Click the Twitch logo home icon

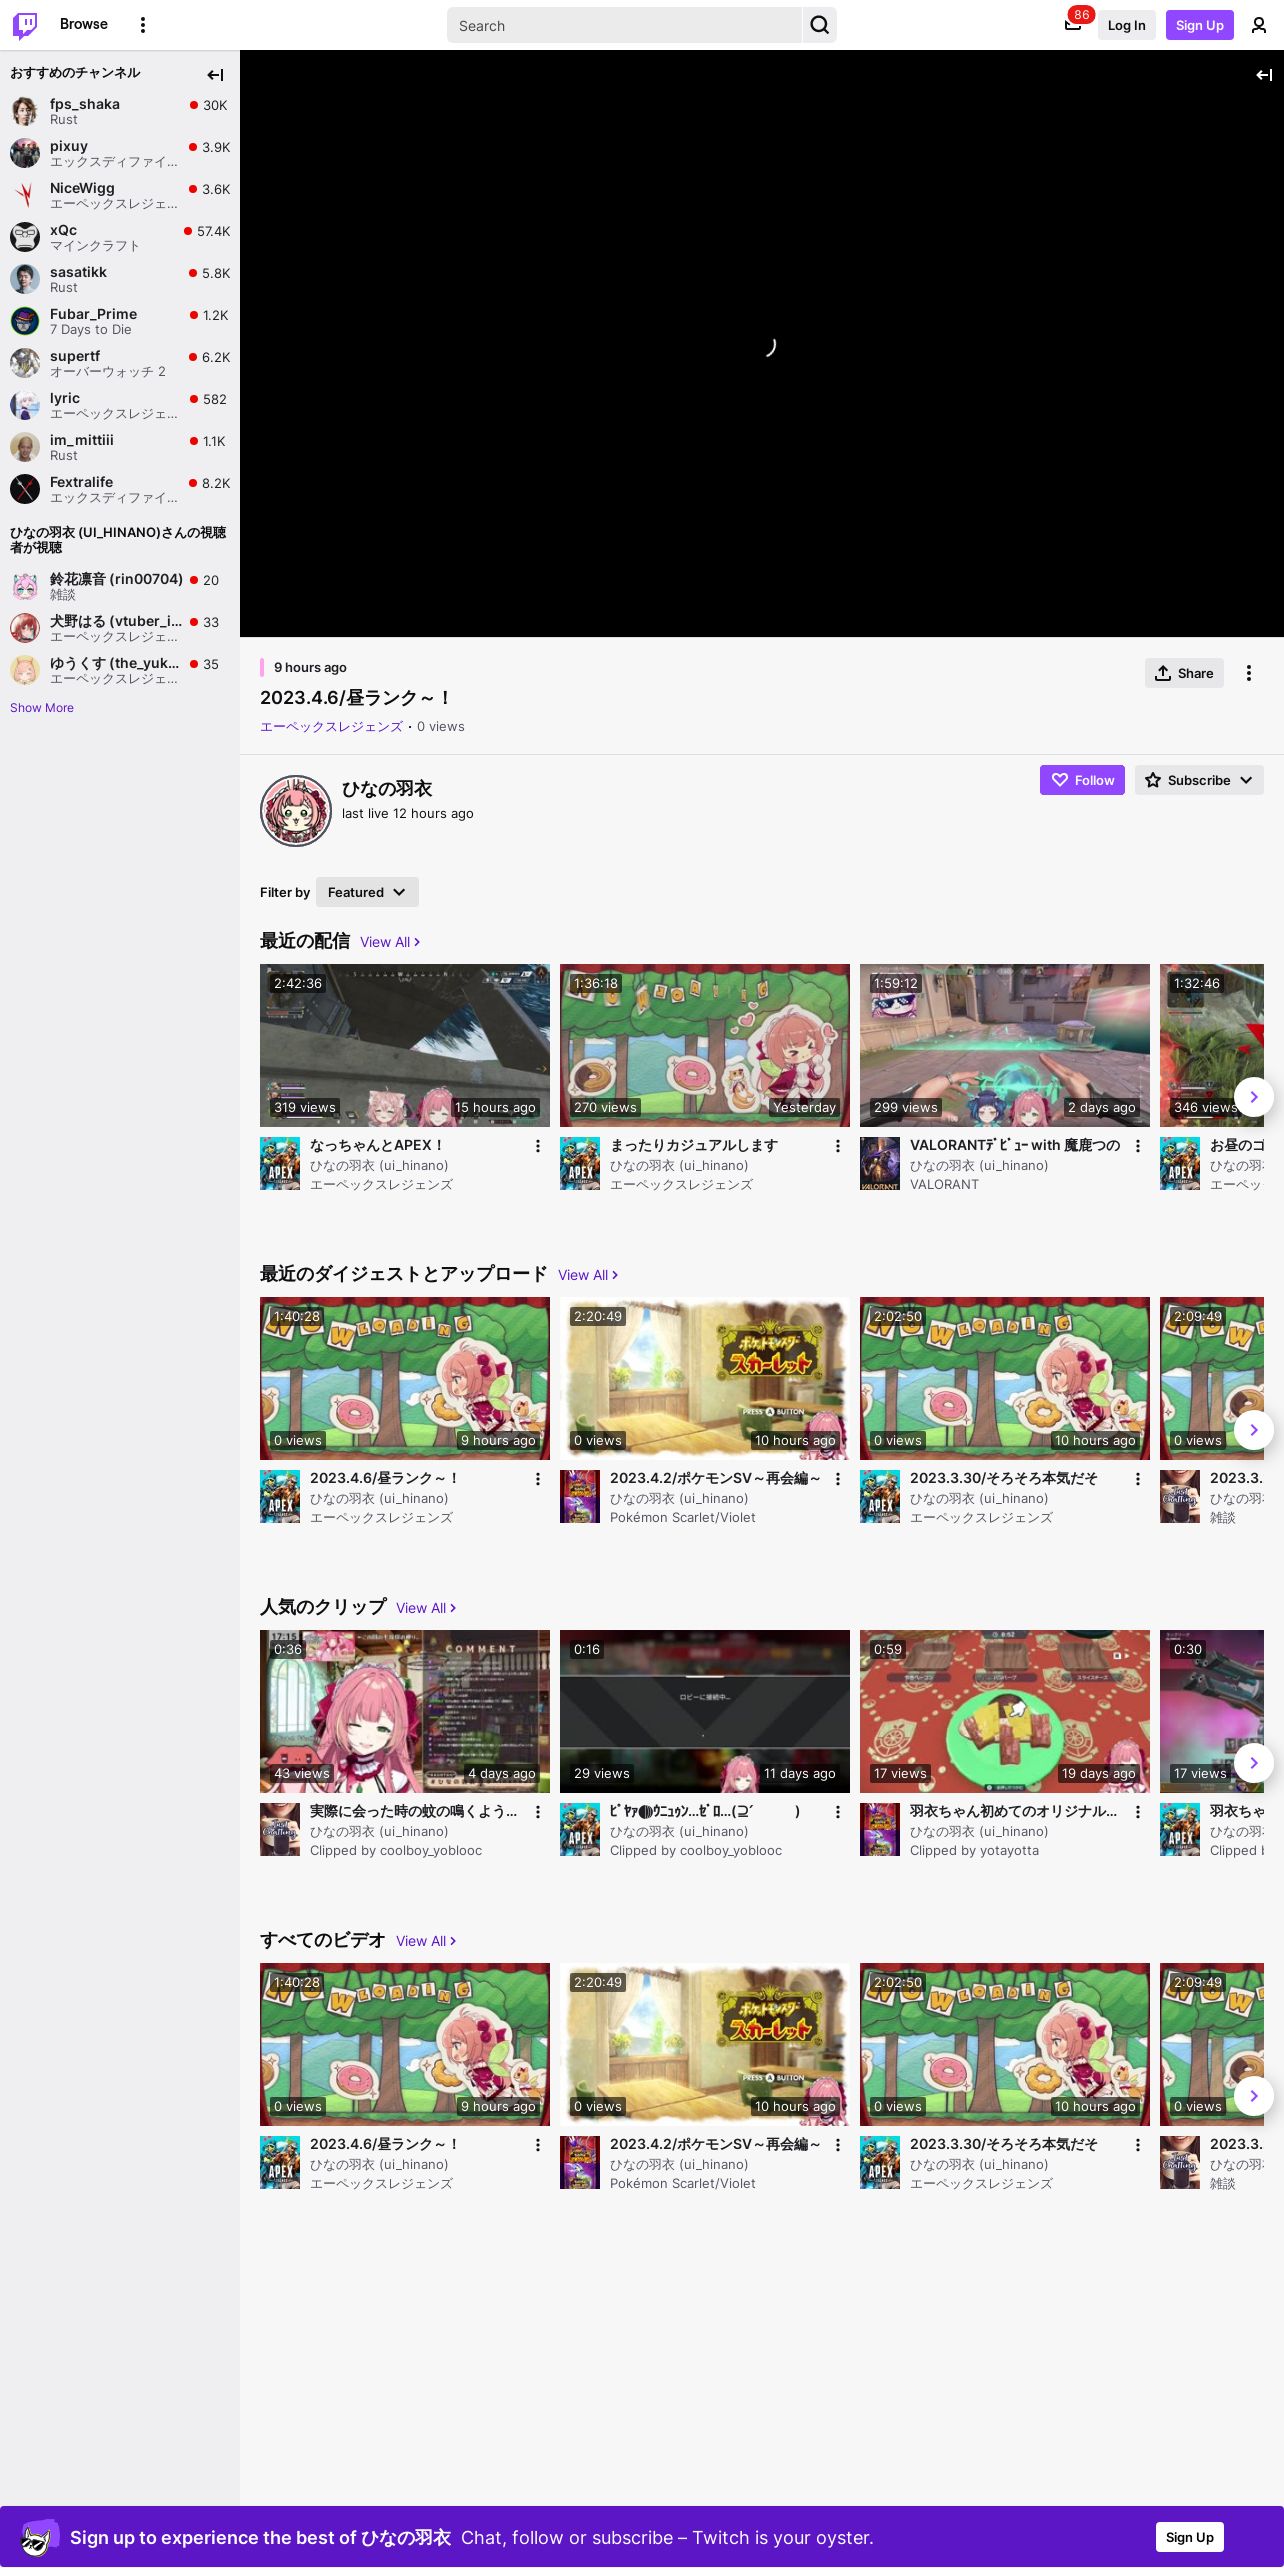(x=25, y=25)
